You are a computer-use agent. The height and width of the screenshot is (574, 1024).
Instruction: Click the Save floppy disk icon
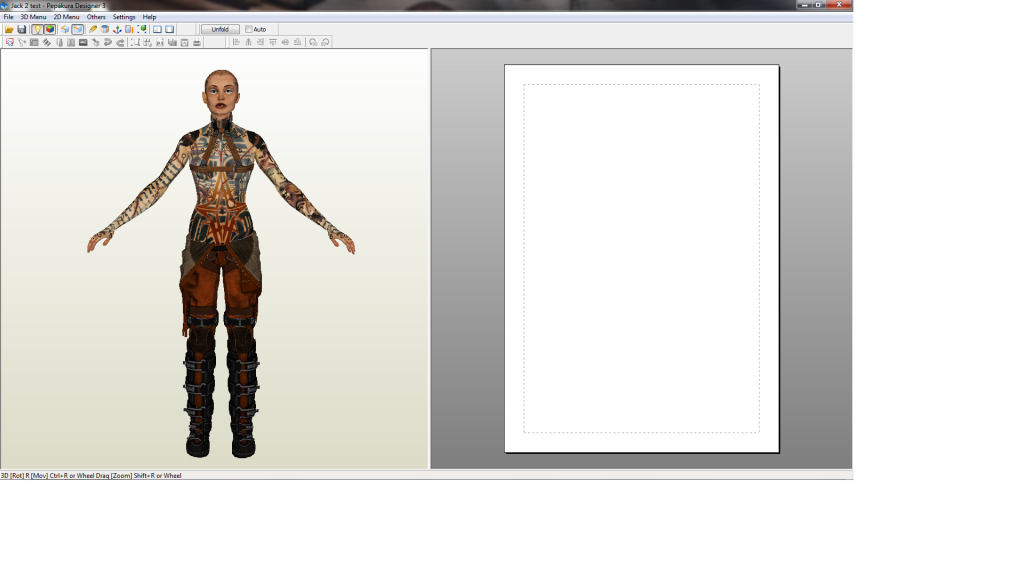click(22, 29)
